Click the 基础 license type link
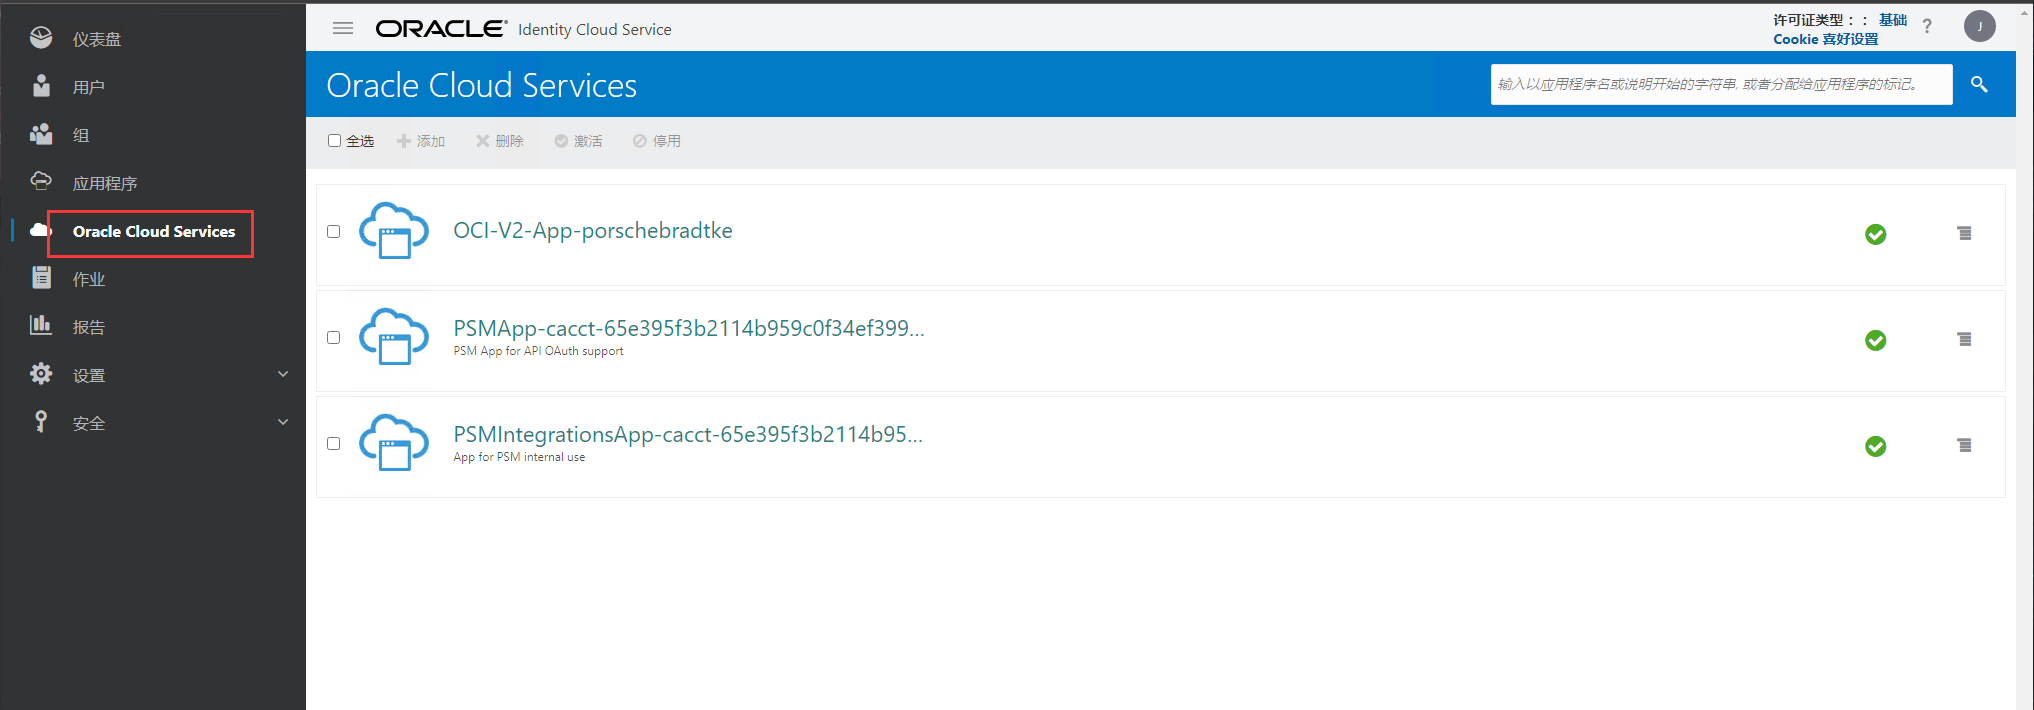2034x710 pixels. tap(1893, 19)
